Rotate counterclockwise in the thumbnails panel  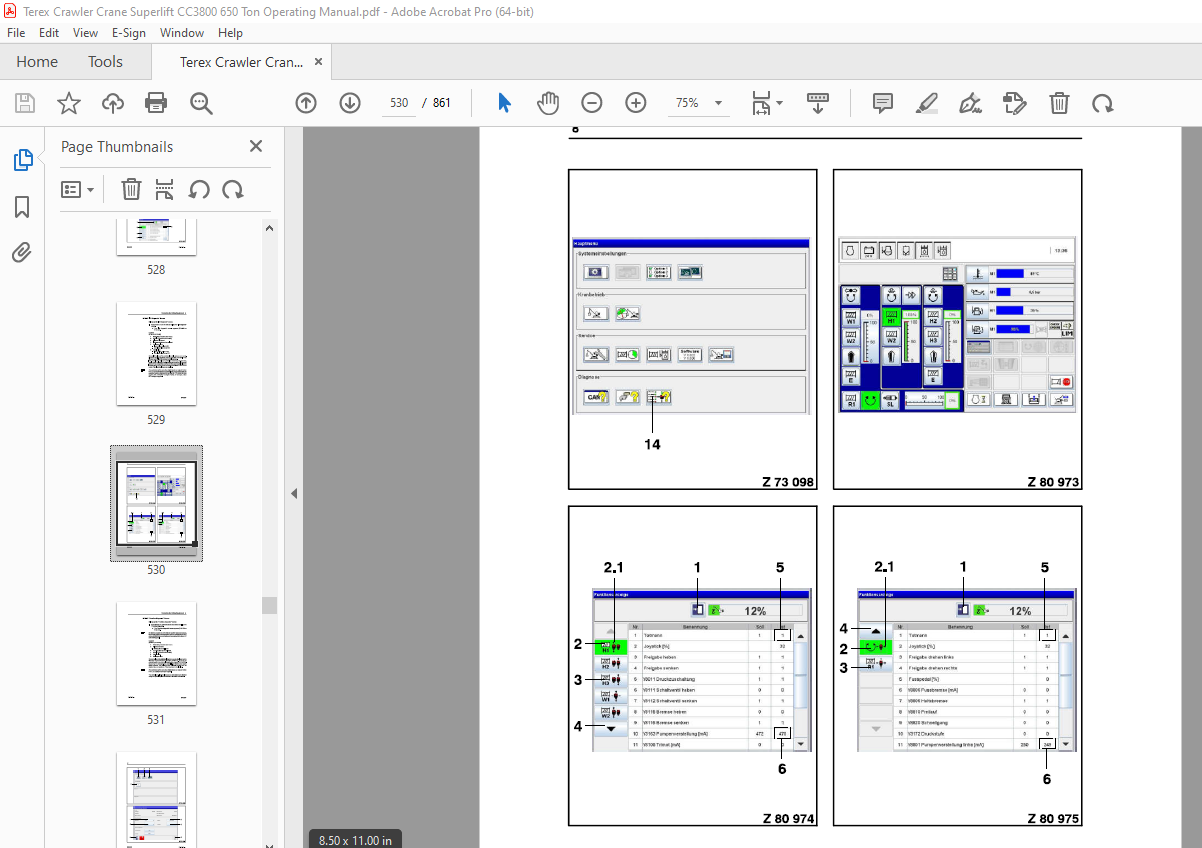tap(199, 189)
